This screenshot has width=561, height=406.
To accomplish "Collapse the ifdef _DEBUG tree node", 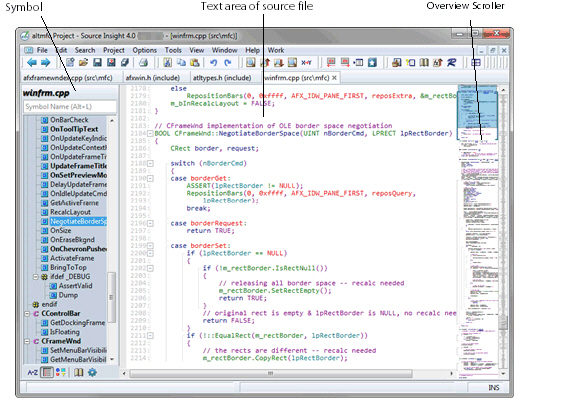I will [x=35, y=277].
